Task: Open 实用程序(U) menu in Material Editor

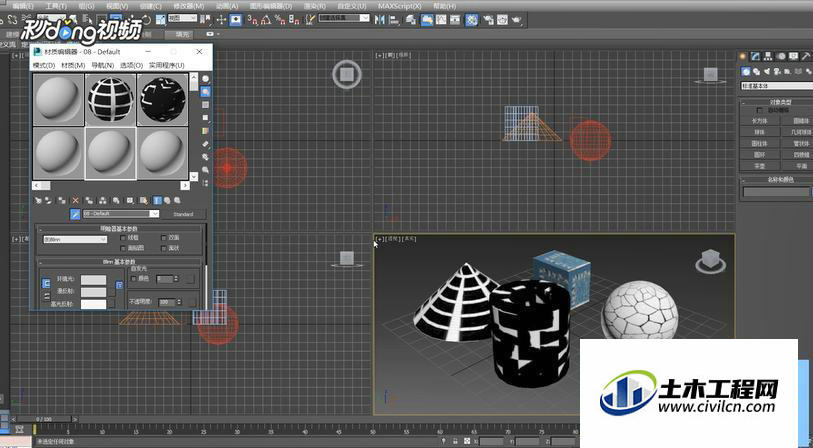Action: point(166,65)
